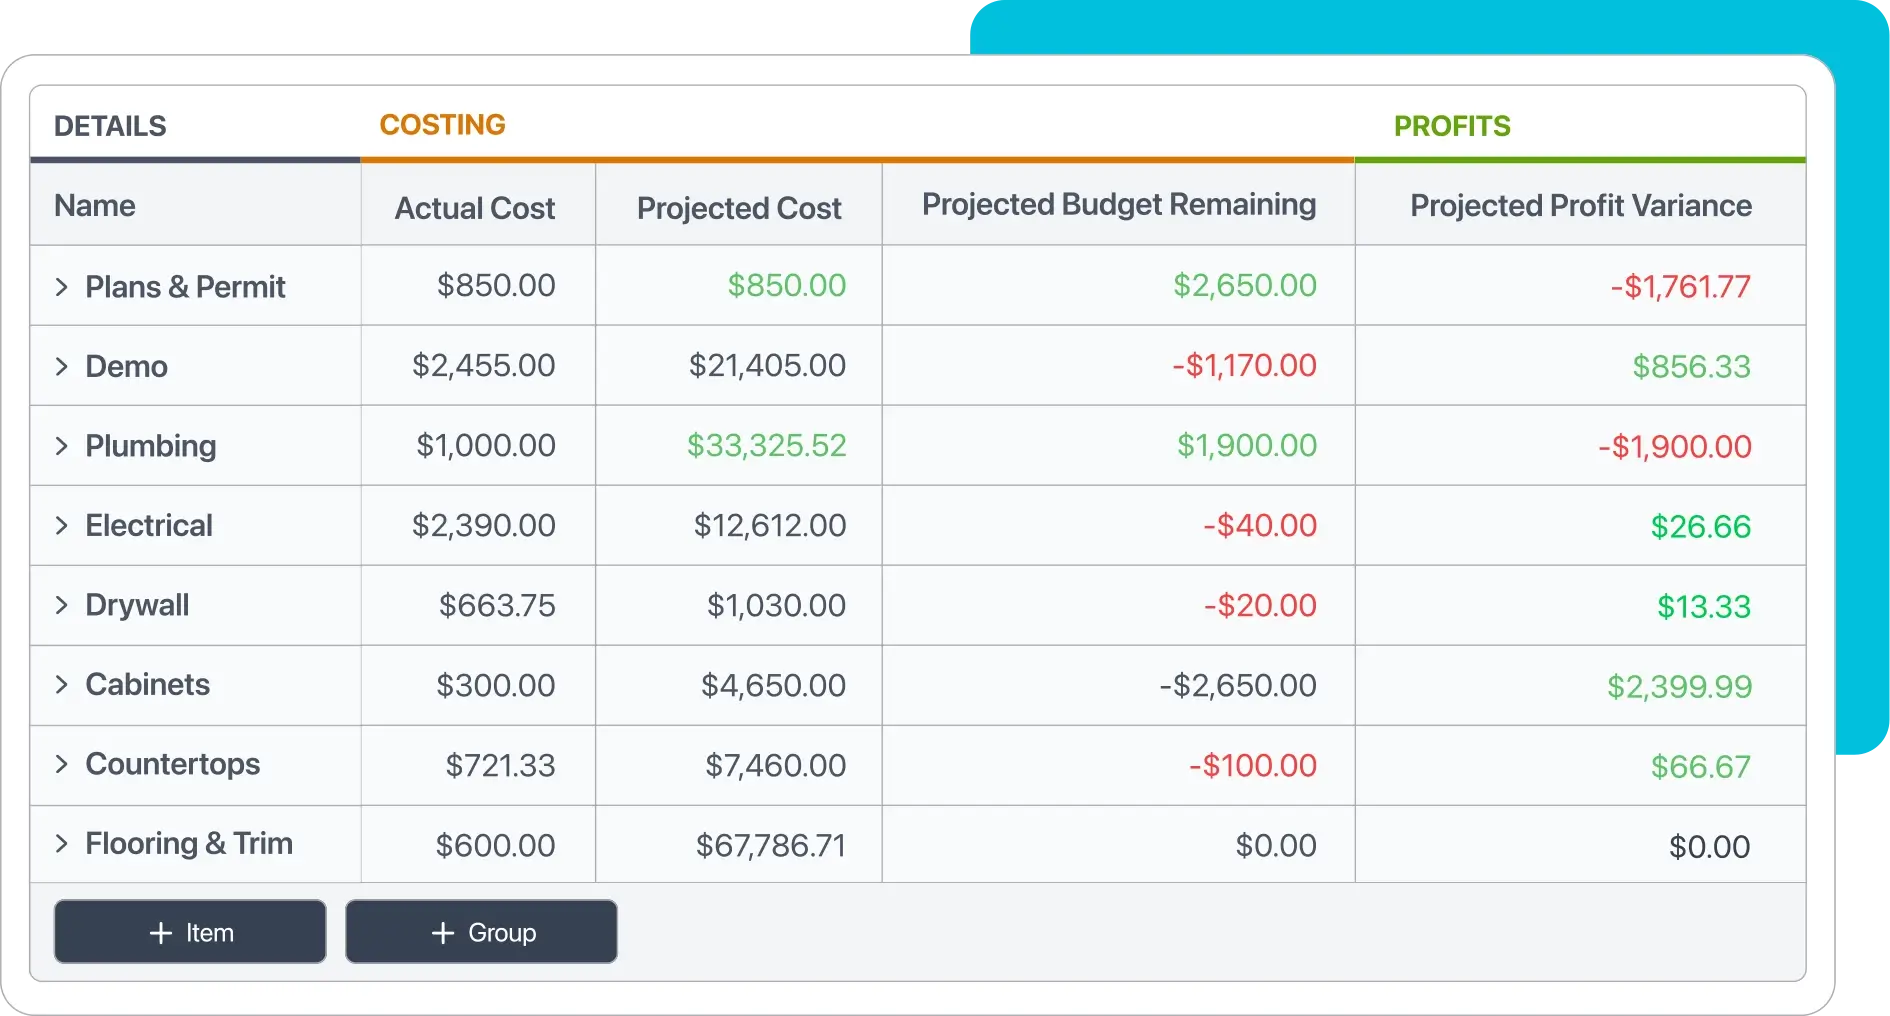The image size is (1890, 1016).
Task: Expand the Plans & Permit row chevron
Action: coord(62,287)
